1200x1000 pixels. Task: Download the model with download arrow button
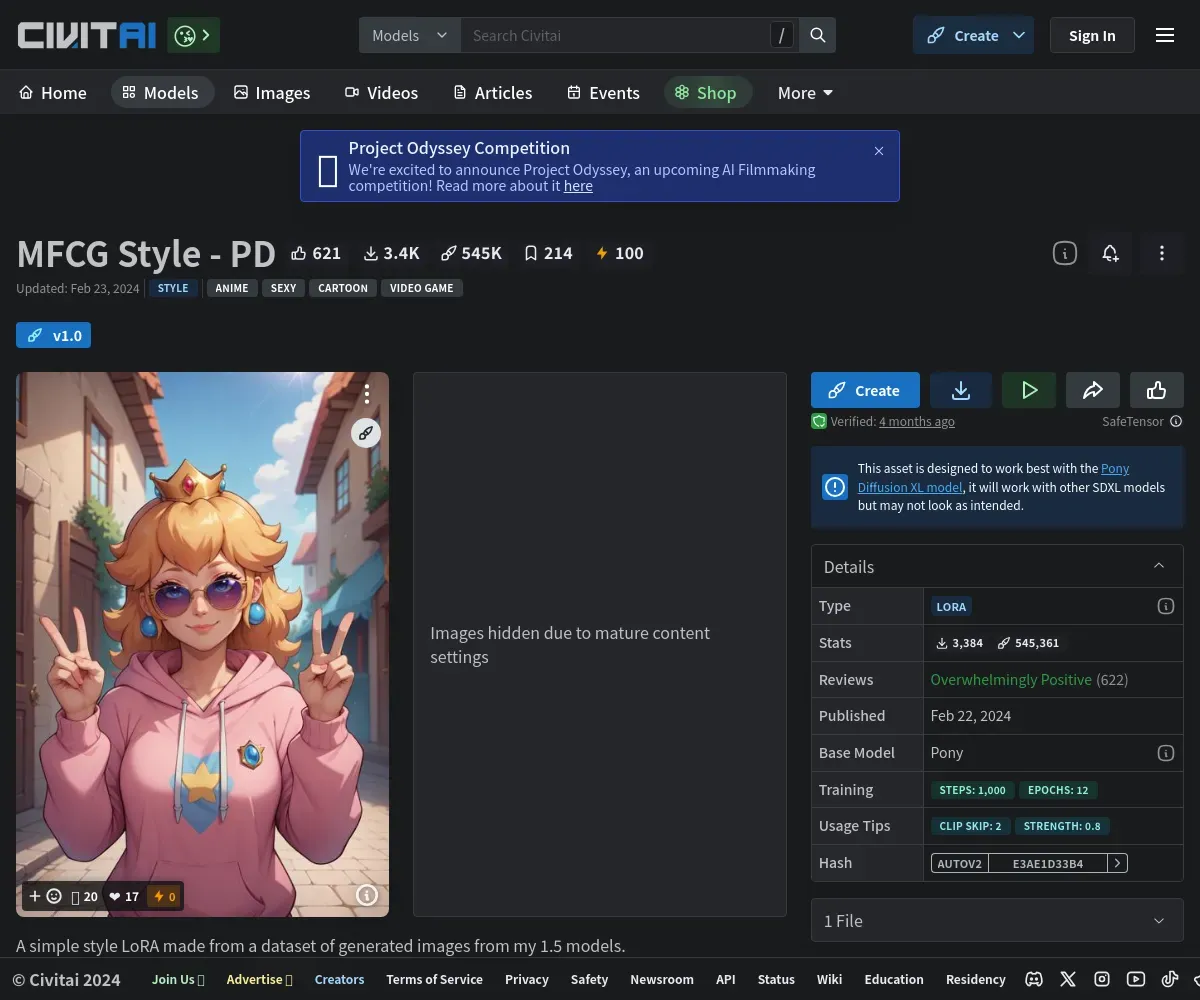point(961,390)
